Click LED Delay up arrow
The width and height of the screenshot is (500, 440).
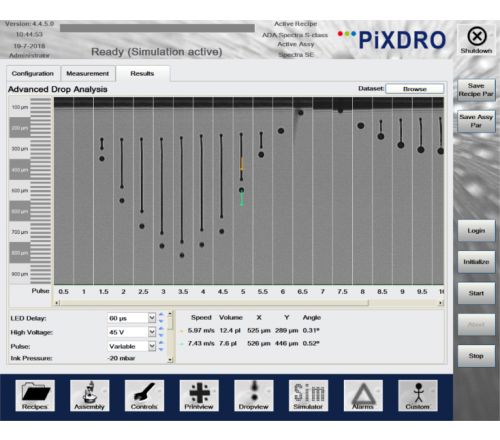[x=161, y=315]
